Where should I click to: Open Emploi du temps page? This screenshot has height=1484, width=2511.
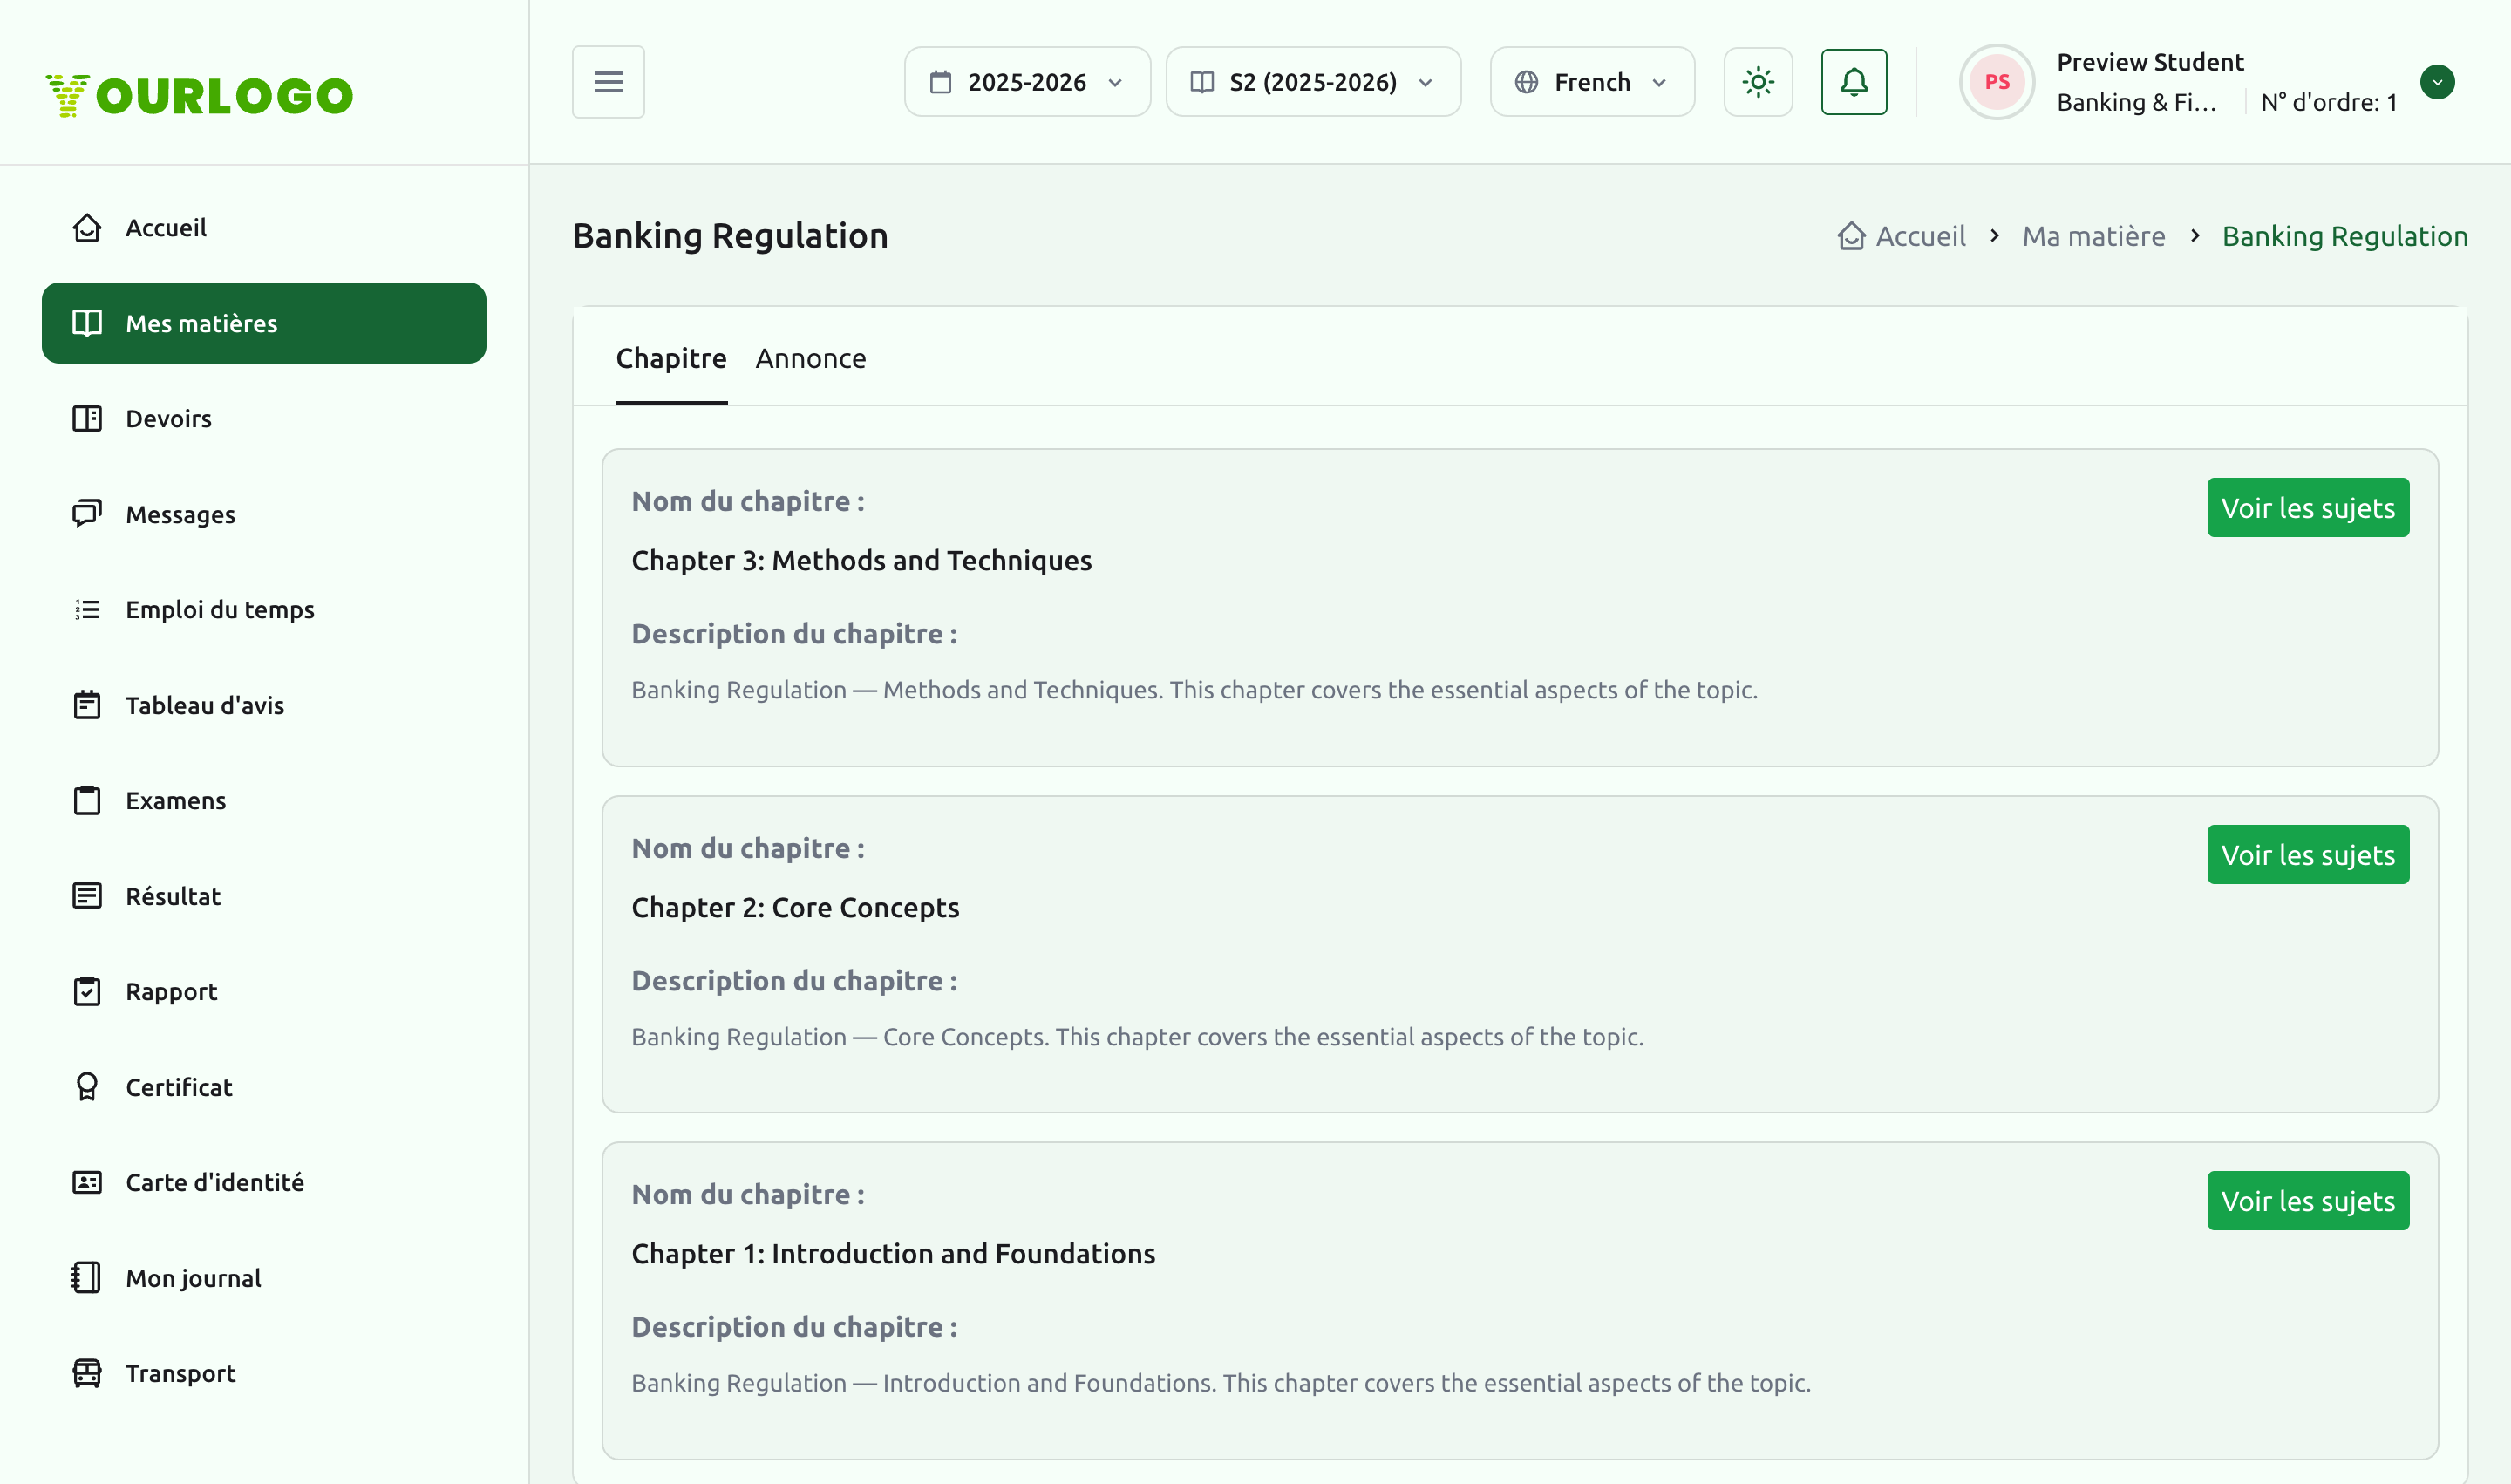(264, 610)
